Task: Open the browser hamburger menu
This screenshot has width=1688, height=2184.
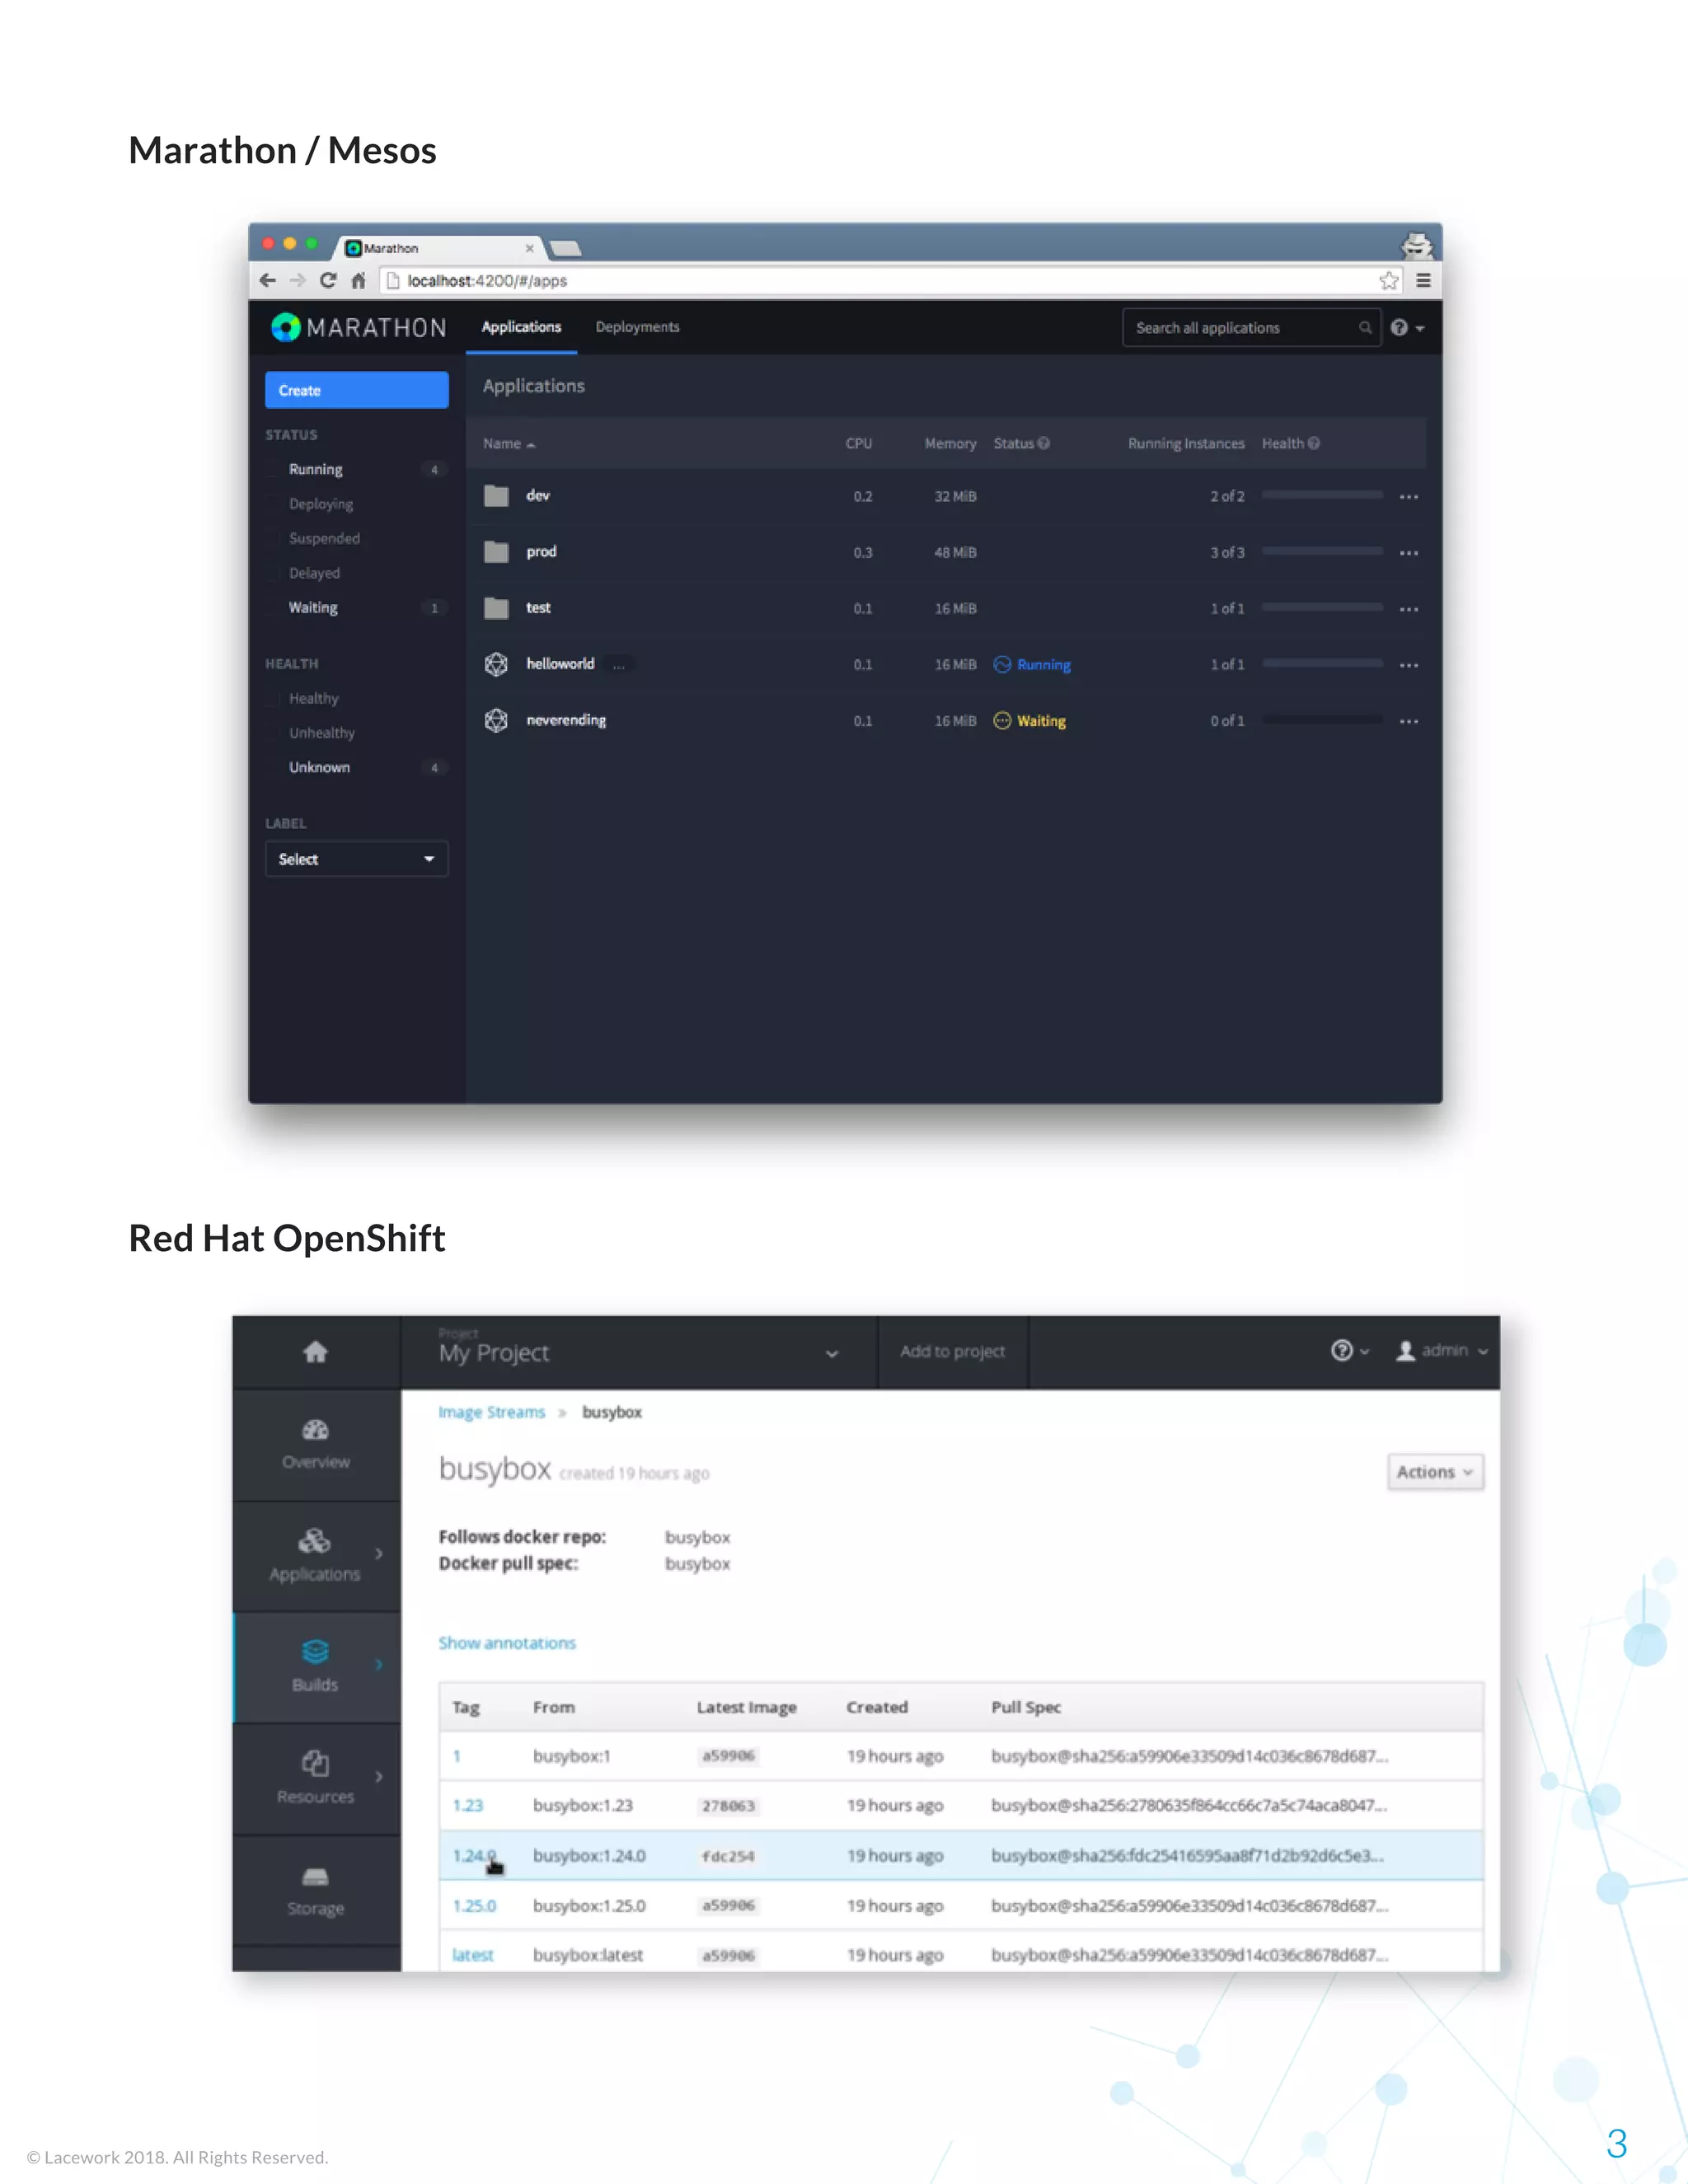Action: [1423, 281]
